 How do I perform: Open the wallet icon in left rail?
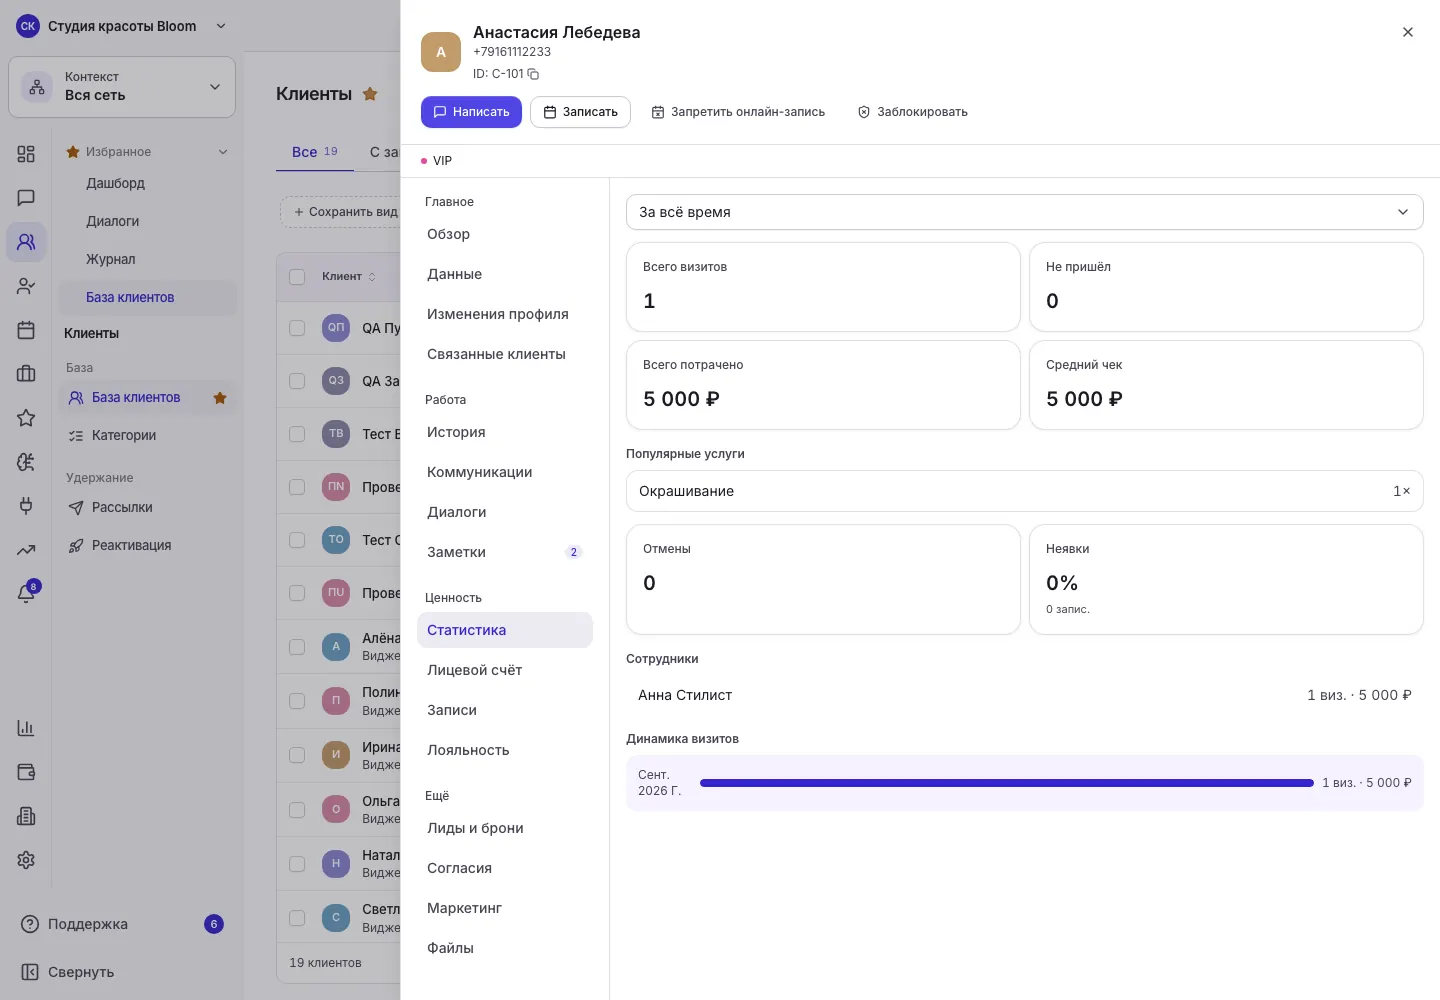pos(26,772)
